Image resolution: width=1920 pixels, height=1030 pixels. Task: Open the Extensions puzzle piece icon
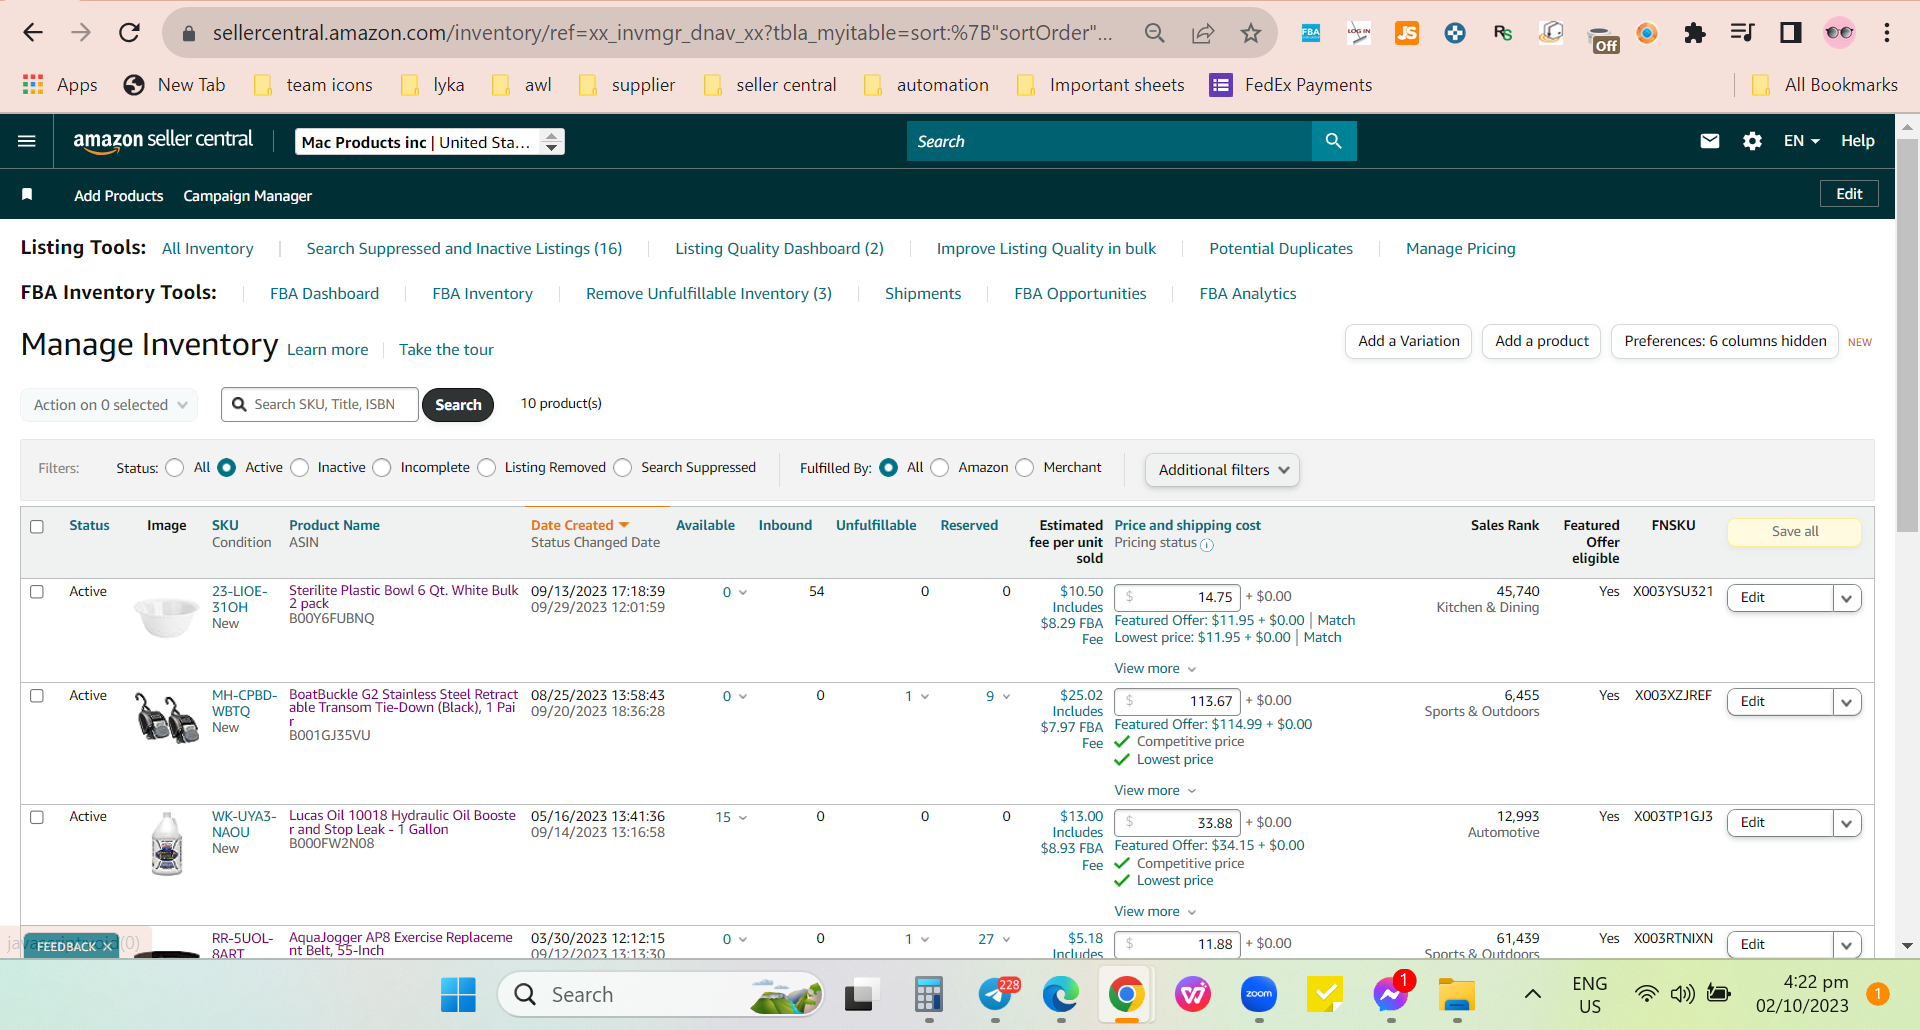(1695, 33)
